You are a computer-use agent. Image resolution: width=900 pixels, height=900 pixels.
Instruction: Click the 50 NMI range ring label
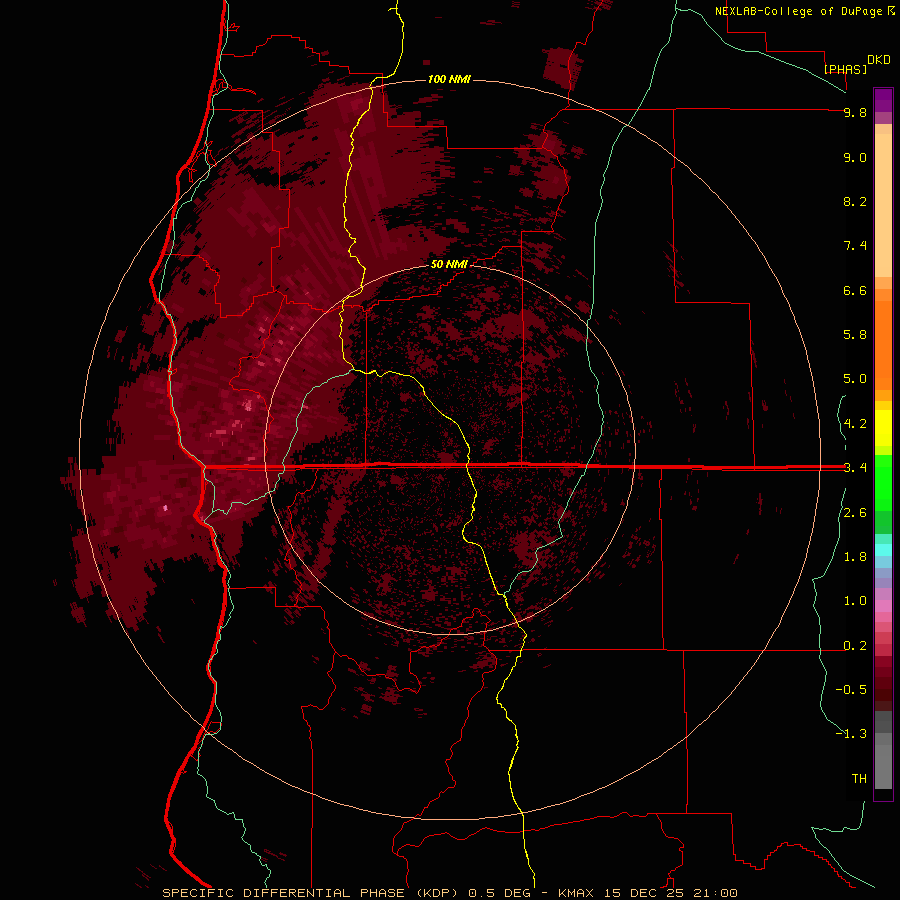(x=449, y=264)
